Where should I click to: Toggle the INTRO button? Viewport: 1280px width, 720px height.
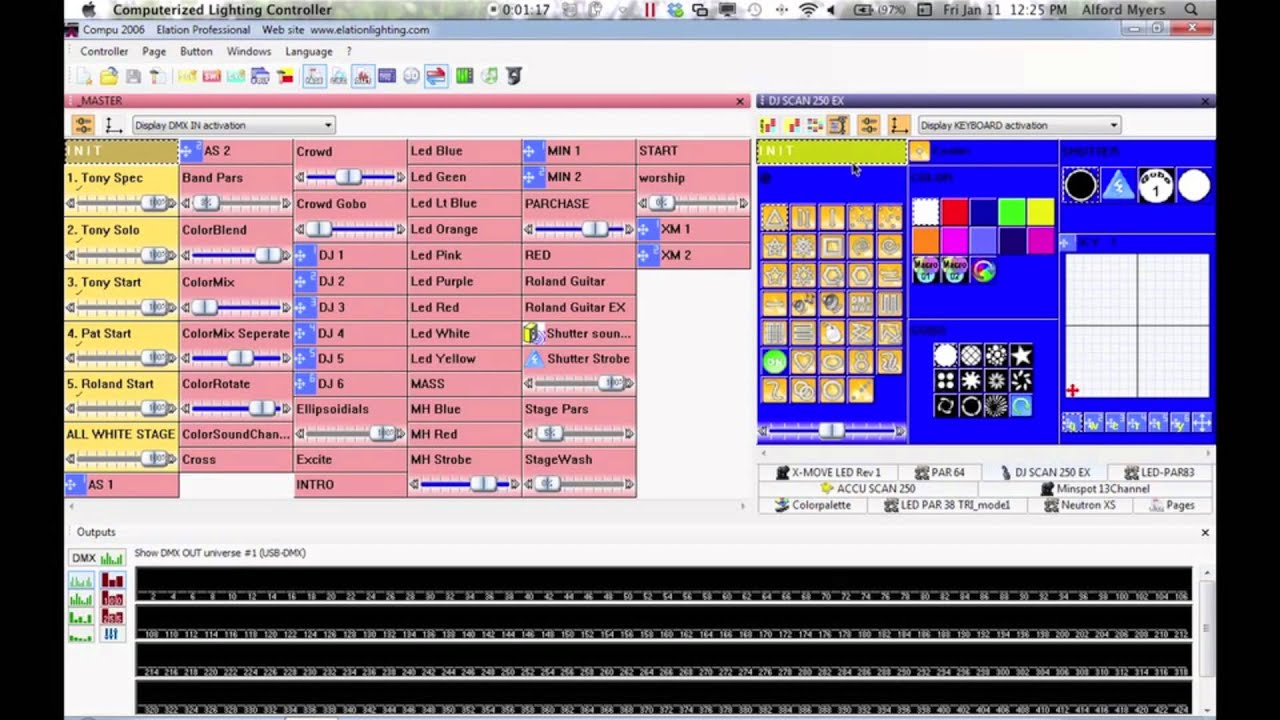[350, 485]
